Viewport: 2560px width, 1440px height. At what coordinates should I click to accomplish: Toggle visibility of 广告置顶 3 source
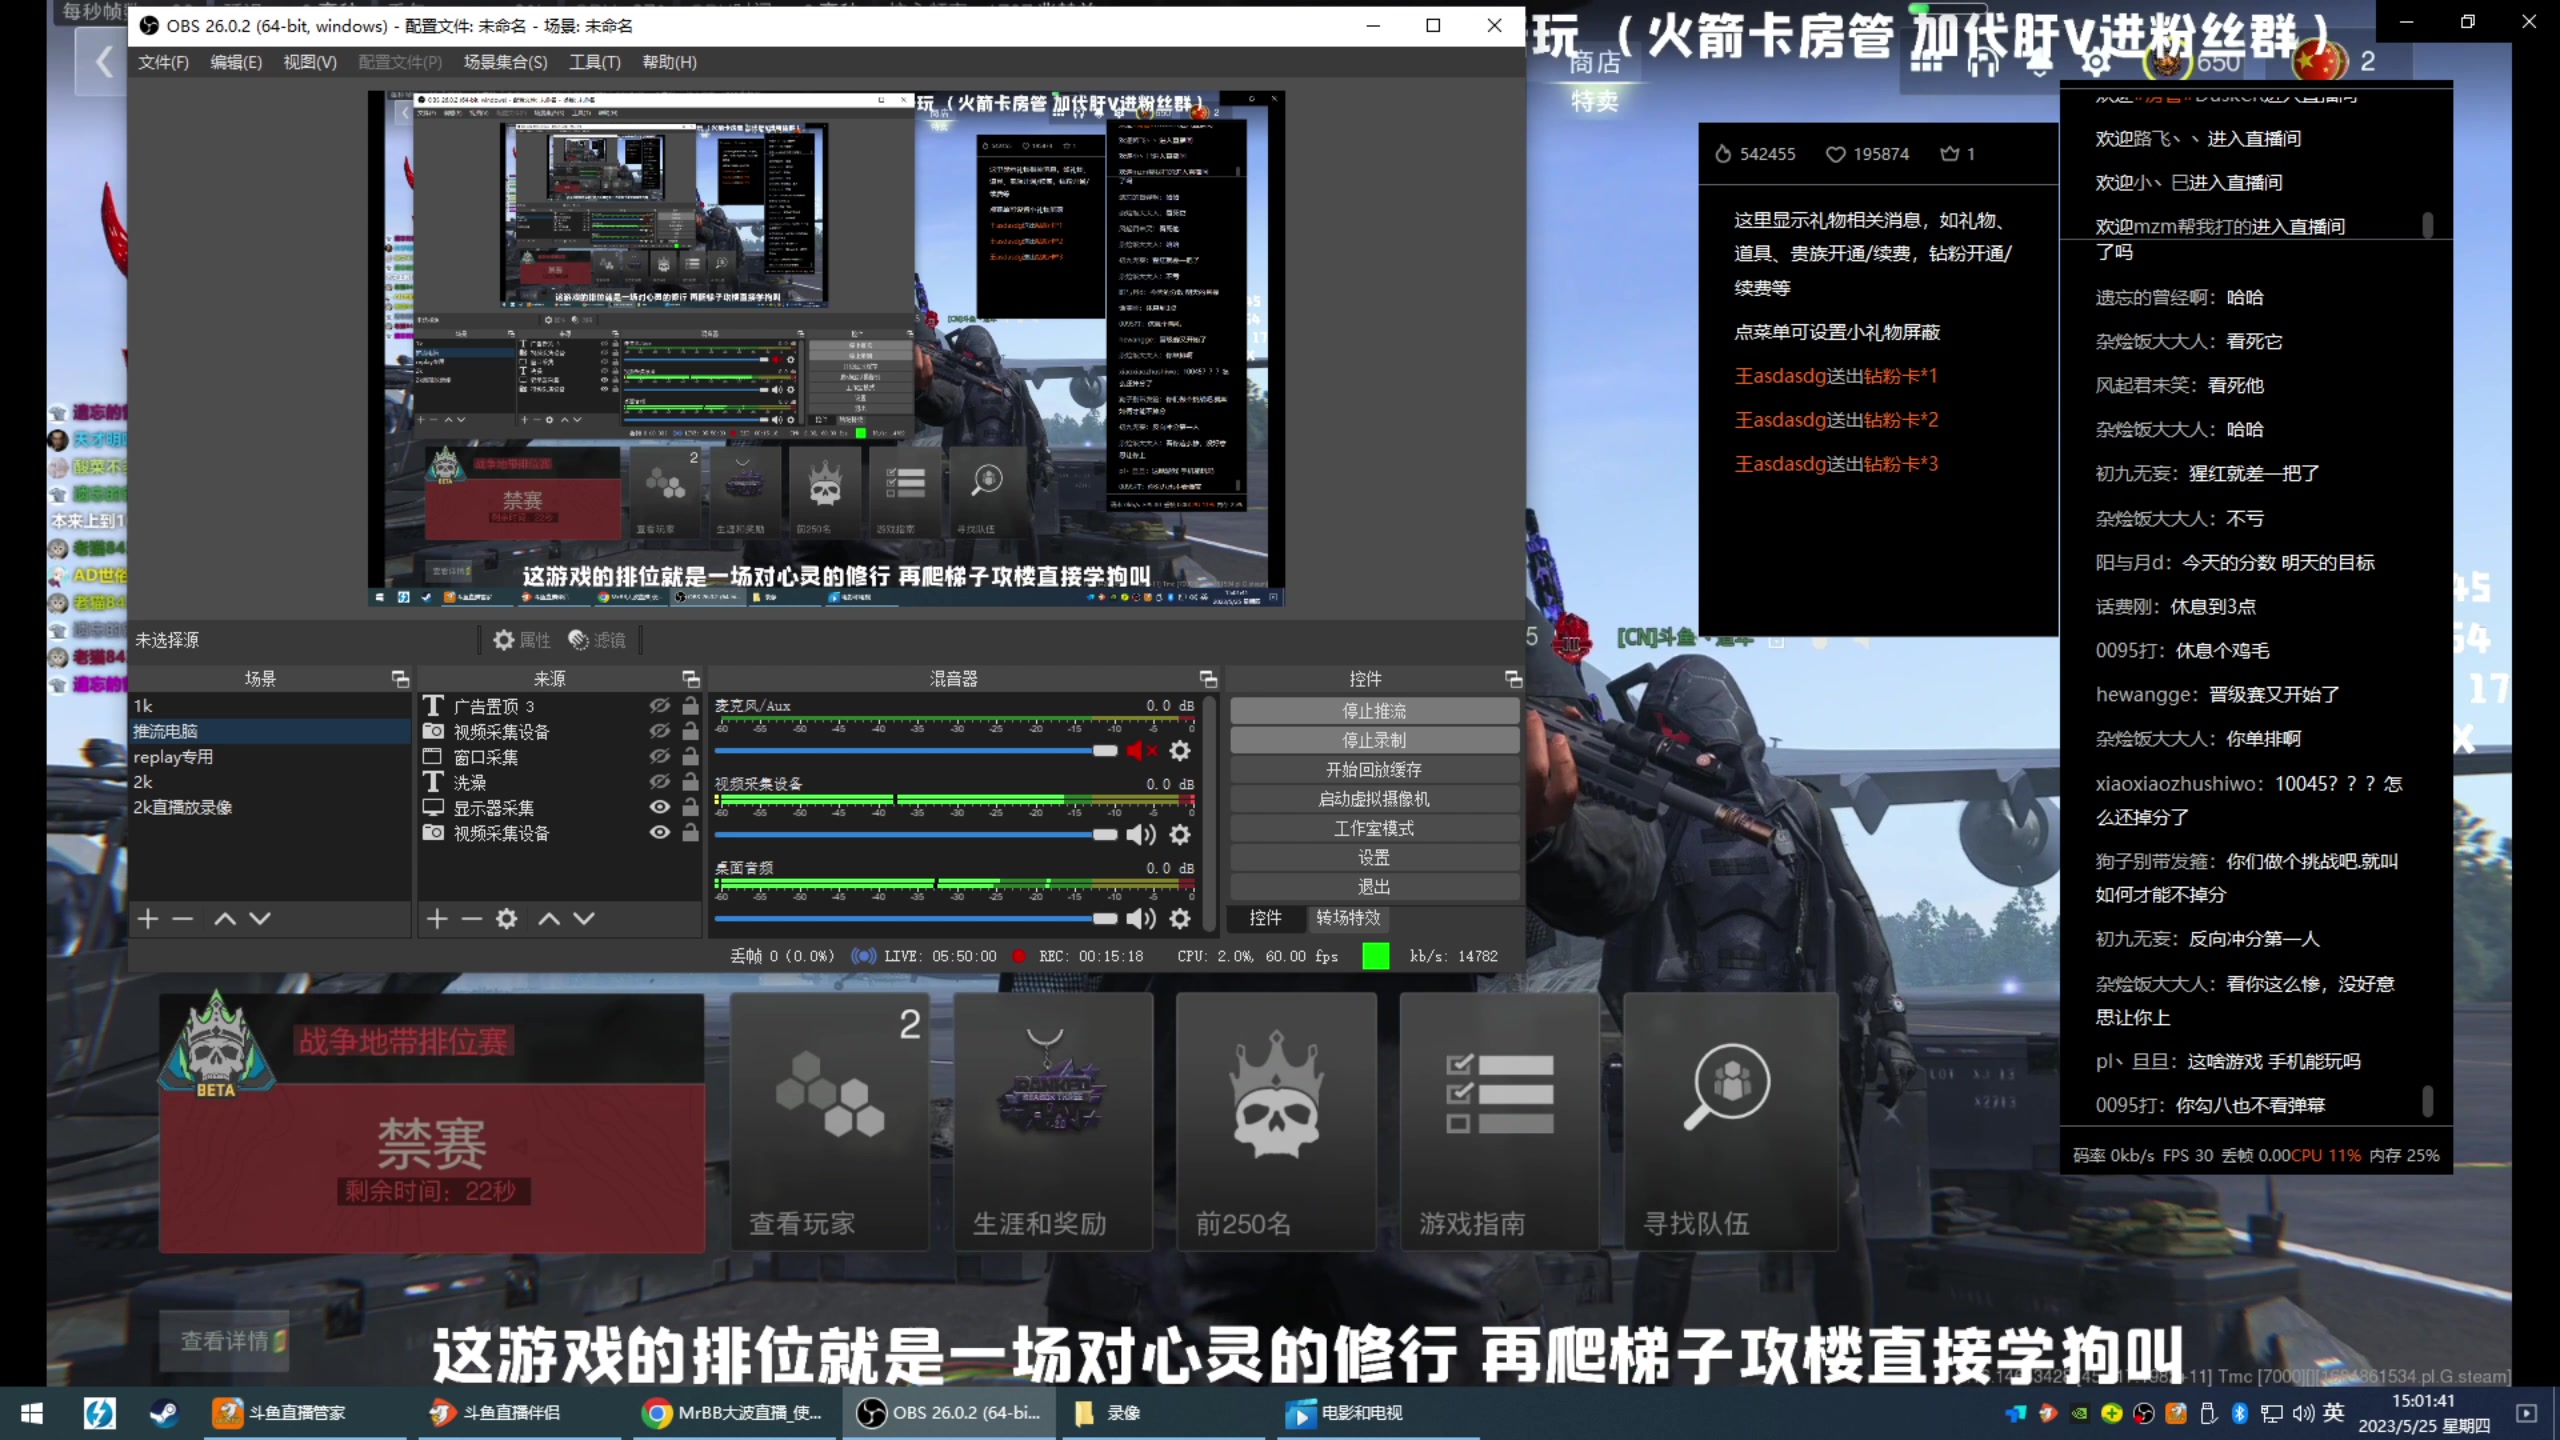click(659, 706)
